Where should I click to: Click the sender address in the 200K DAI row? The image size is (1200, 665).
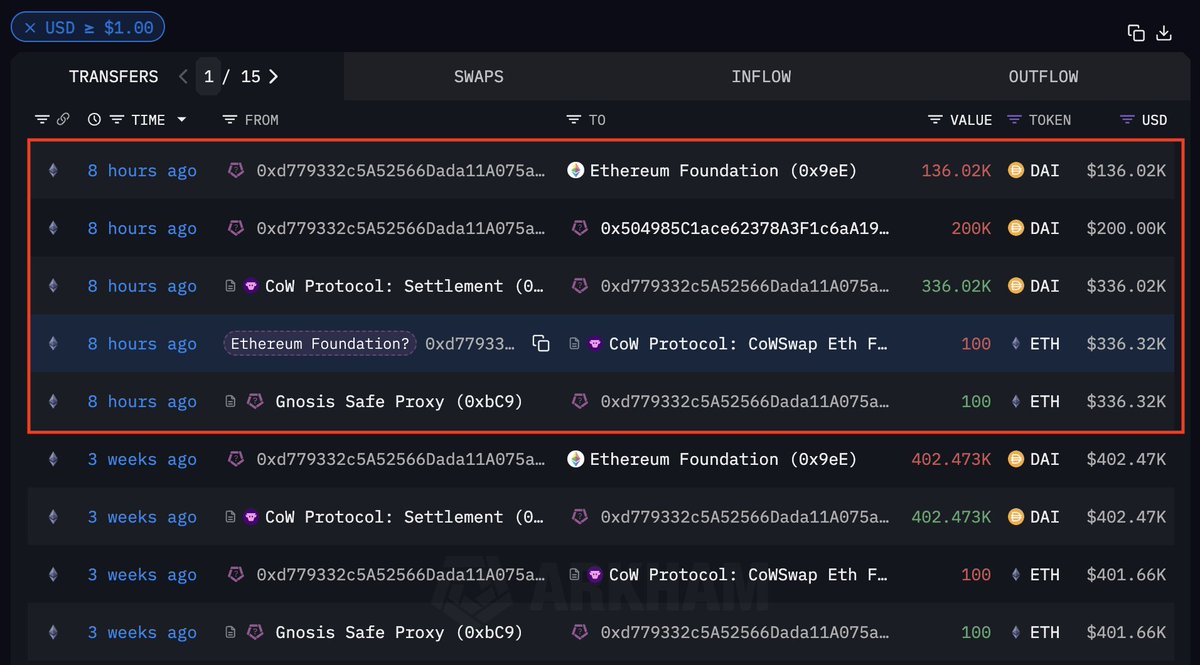[401, 229]
